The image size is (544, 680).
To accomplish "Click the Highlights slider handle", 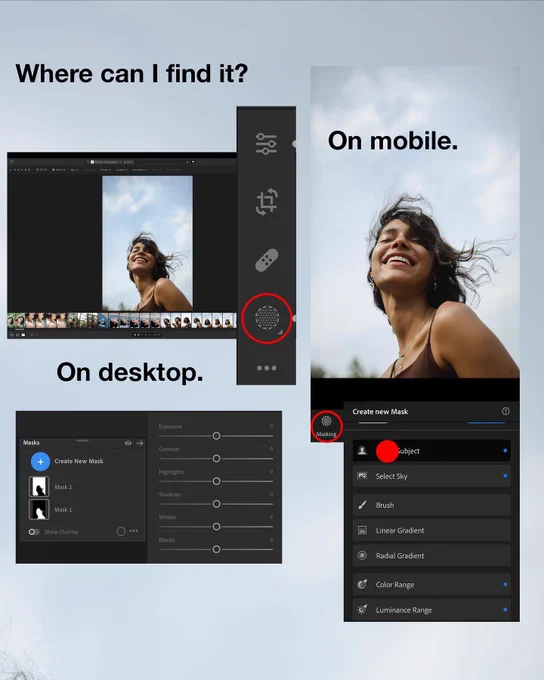I will point(216,481).
